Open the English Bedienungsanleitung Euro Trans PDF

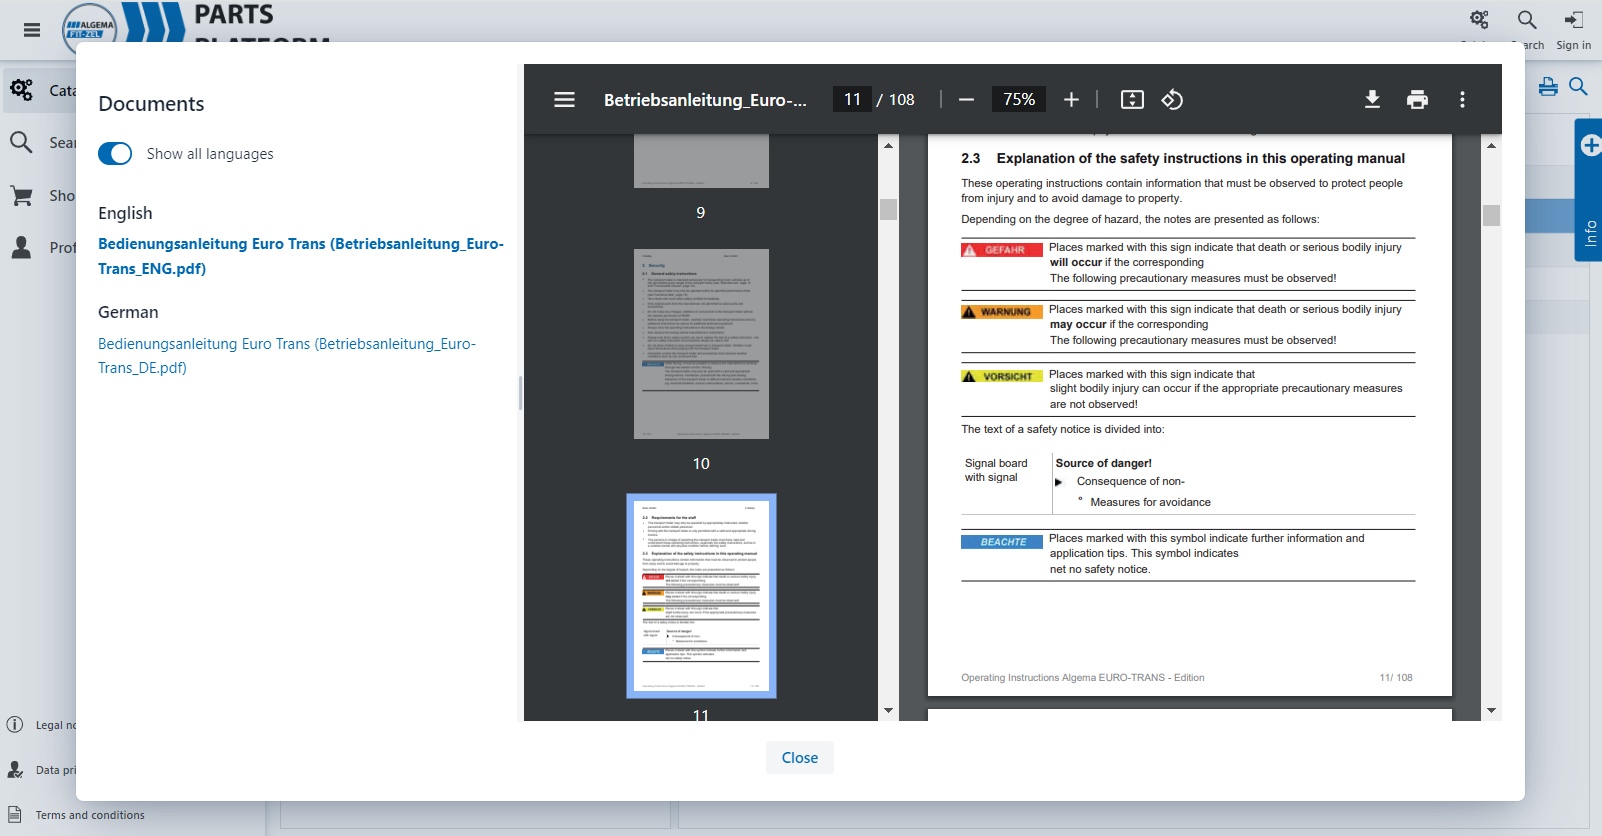[301, 256]
